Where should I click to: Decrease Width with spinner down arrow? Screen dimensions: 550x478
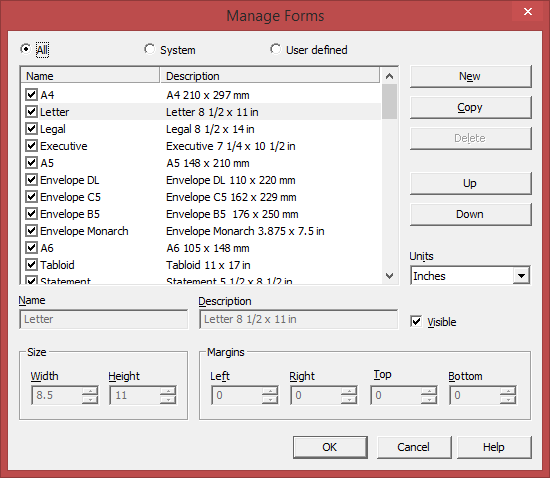pos(90,400)
